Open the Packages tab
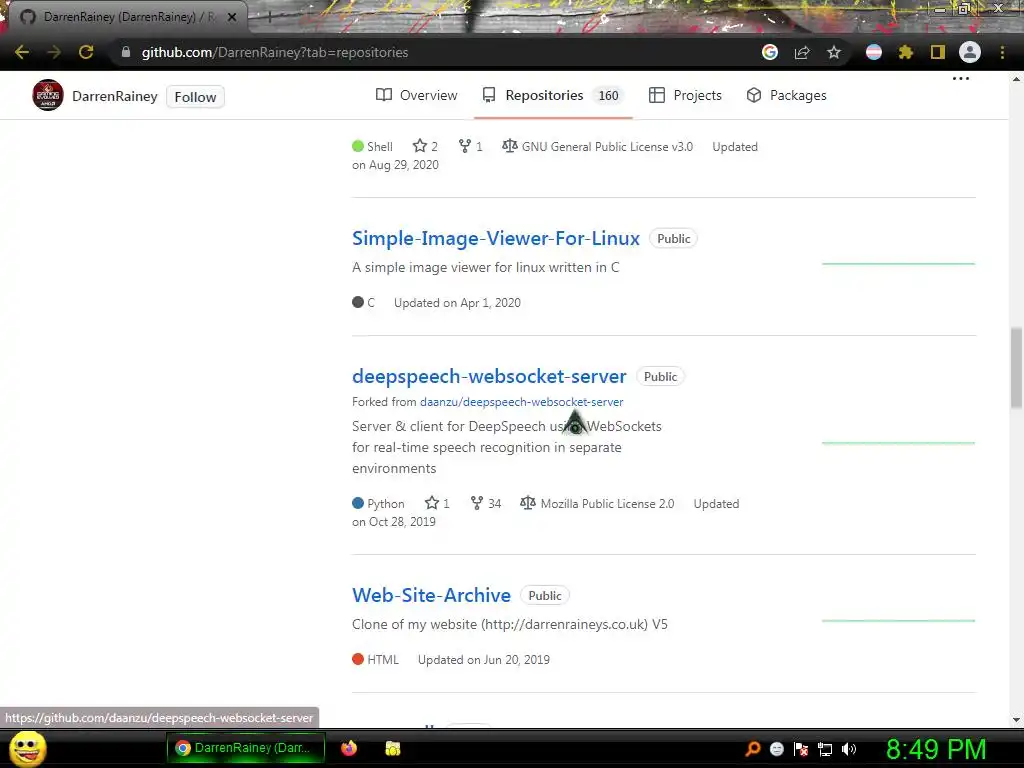The height and width of the screenshot is (768, 1024). (786, 95)
